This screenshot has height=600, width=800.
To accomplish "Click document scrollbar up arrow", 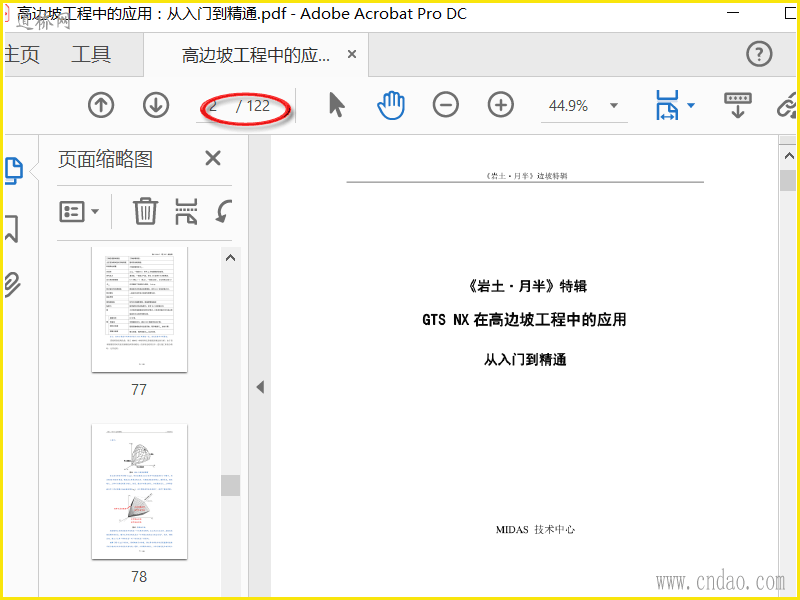I will point(789,156).
